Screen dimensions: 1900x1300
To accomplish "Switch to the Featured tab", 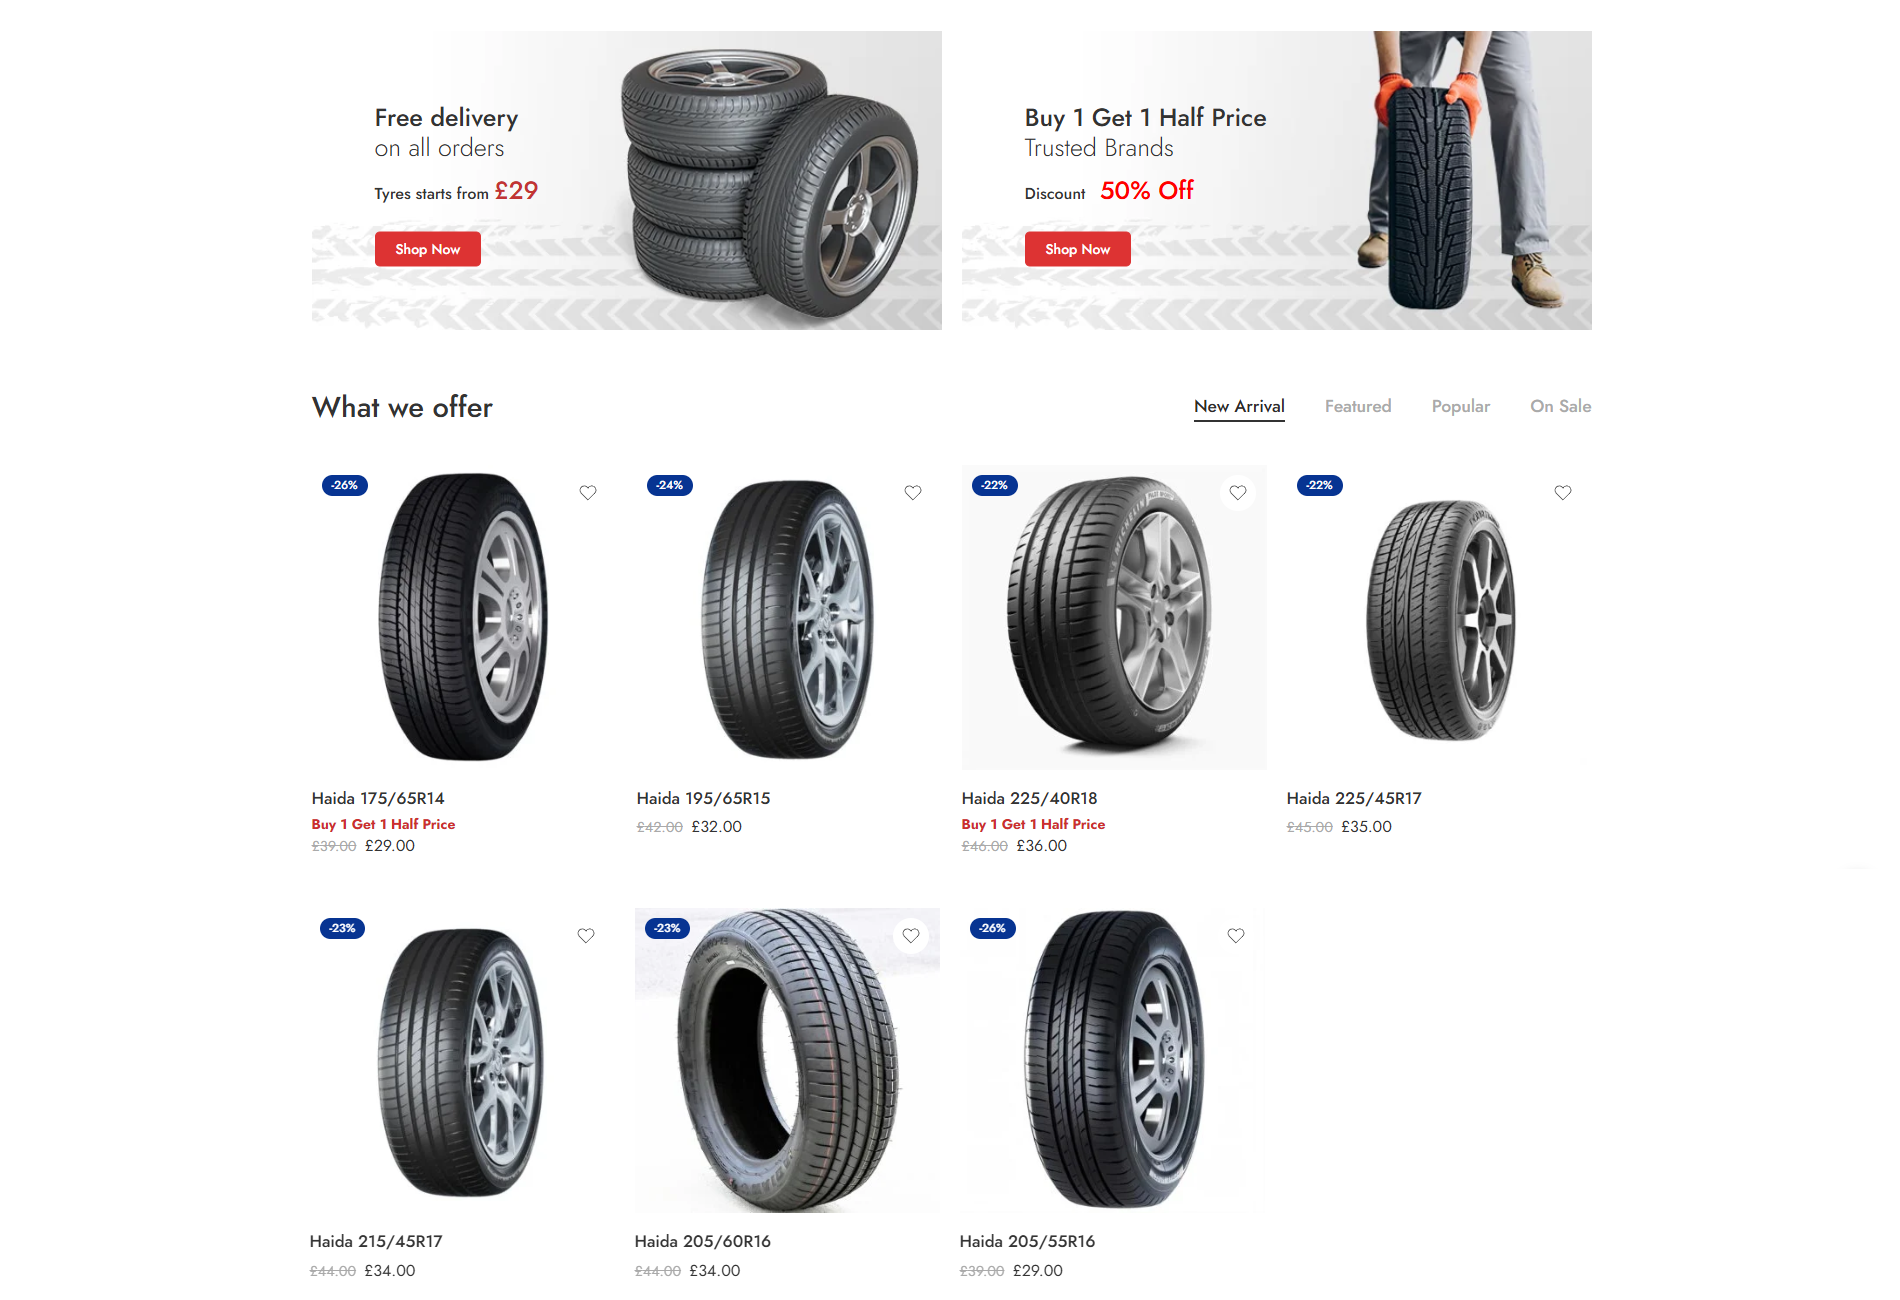I will pyautogui.click(x=1358, y=406).
